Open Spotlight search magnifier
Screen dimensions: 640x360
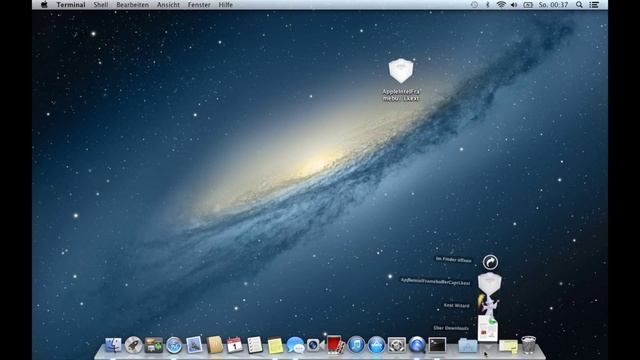pos(579,5)
